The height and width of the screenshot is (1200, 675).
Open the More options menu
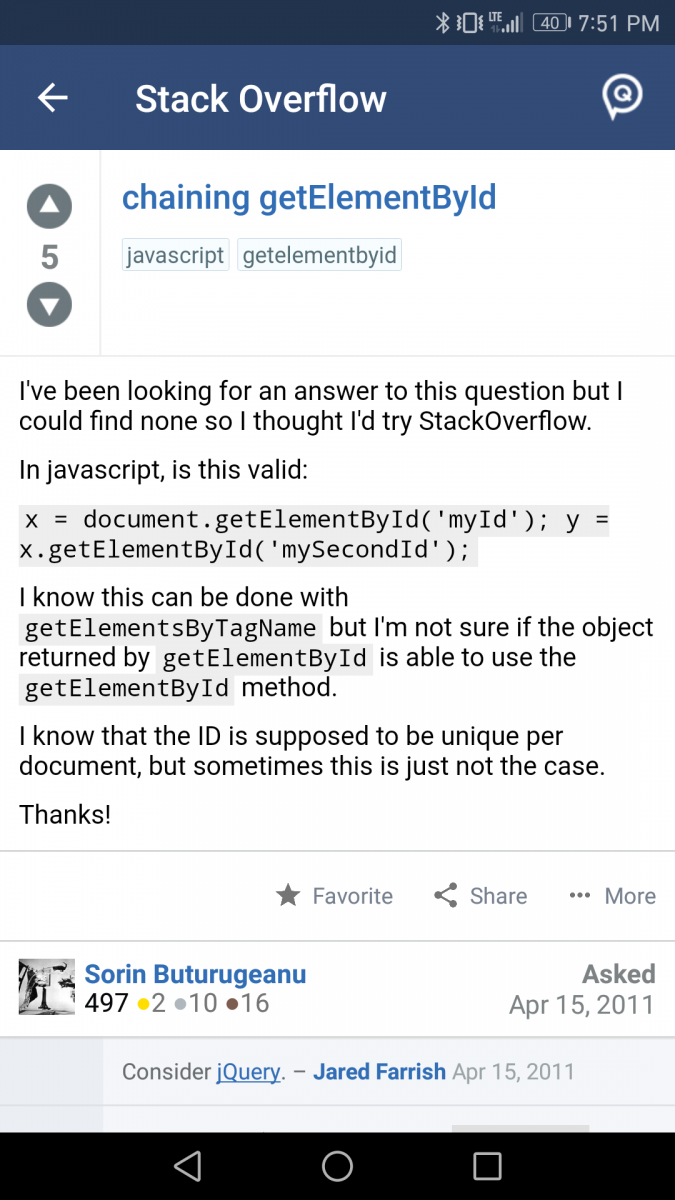click(x=612, y=896)
